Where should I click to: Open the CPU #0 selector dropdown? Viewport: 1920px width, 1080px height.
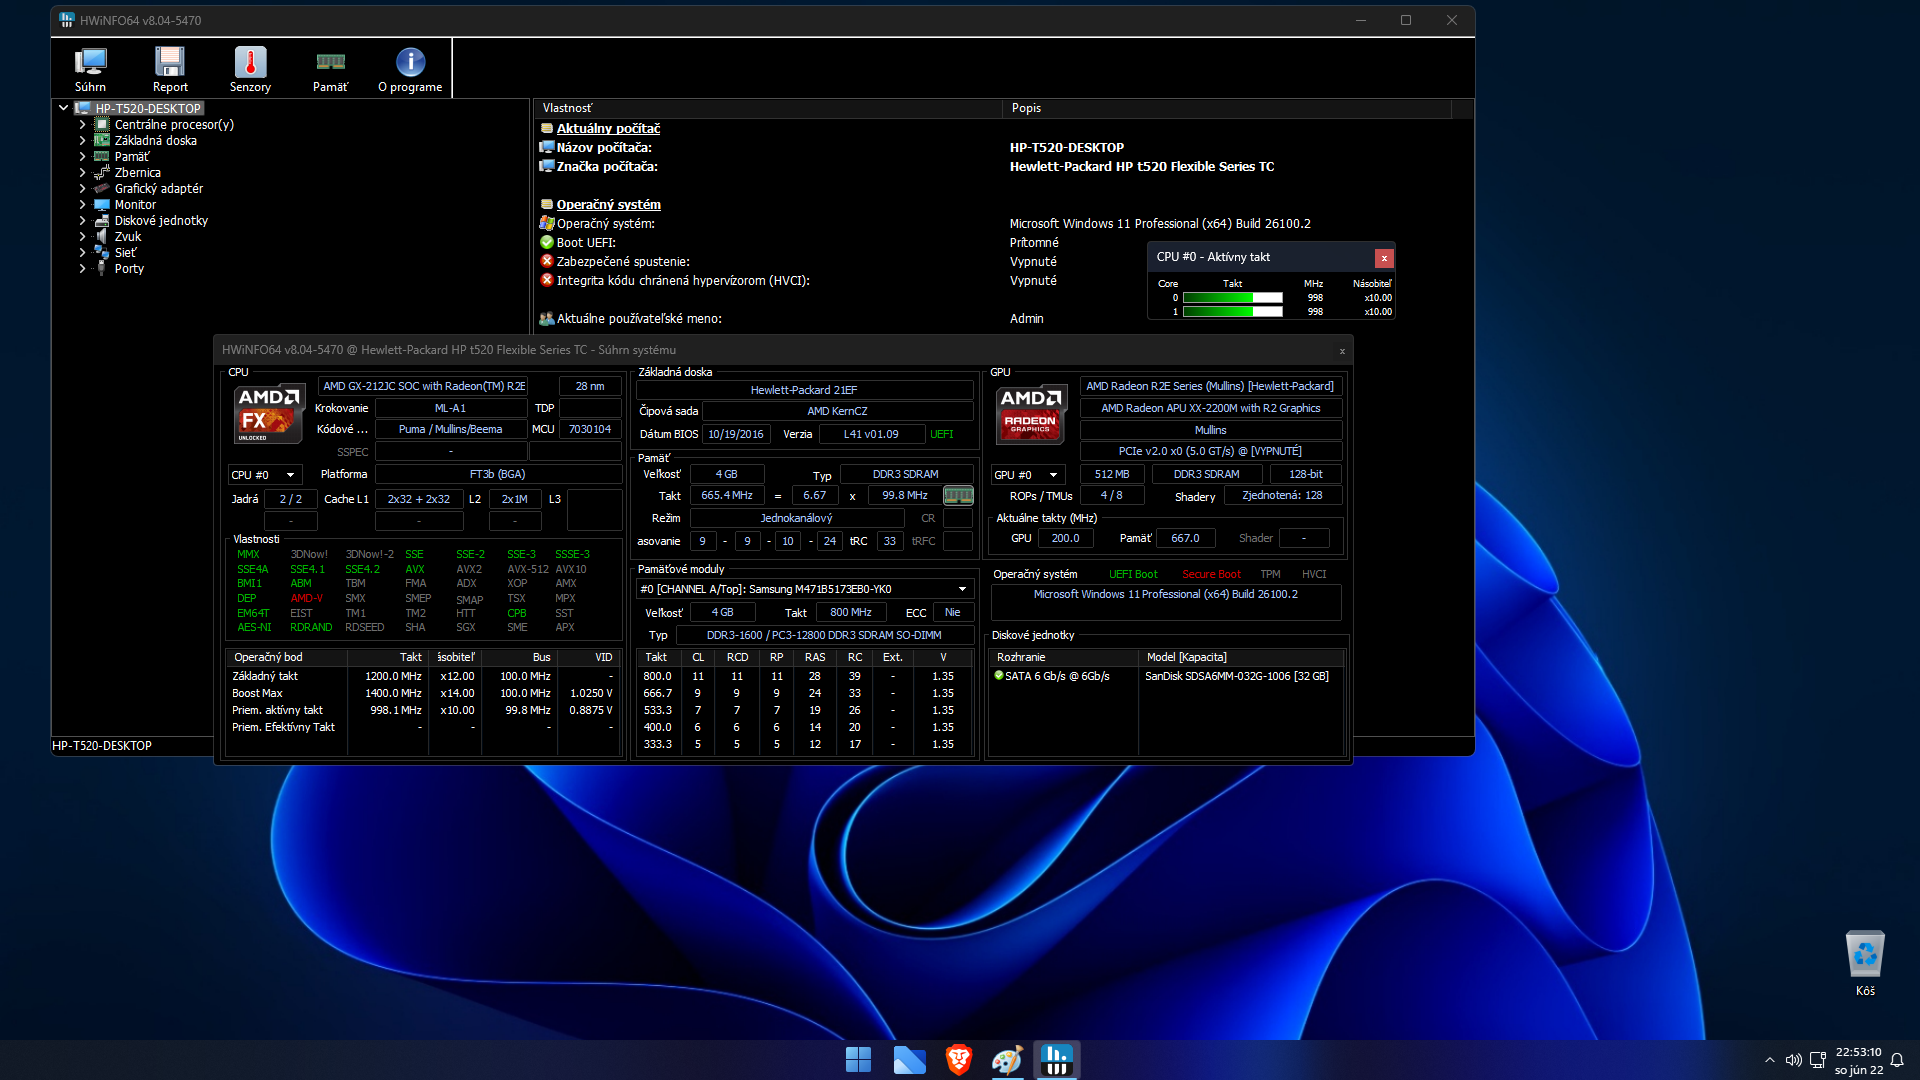[x=266, y=475]
